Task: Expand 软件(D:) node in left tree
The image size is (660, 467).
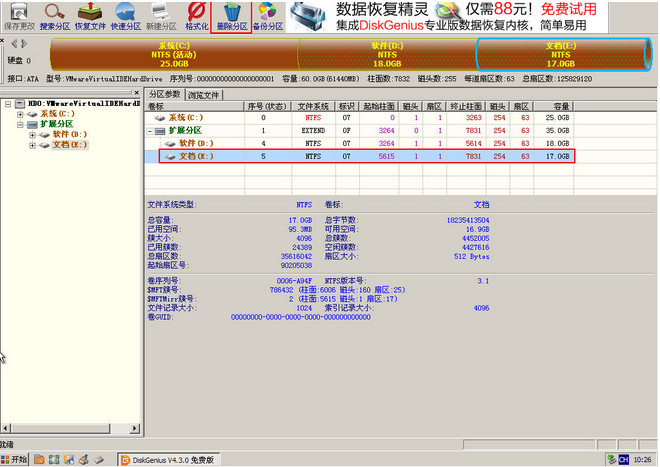Action: click(x=32, y=135)
